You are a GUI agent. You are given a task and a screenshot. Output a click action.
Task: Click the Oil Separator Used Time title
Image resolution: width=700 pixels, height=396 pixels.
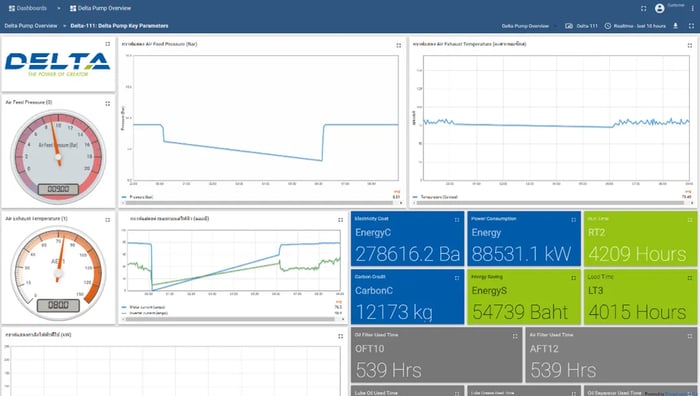[x=615, y=393]
